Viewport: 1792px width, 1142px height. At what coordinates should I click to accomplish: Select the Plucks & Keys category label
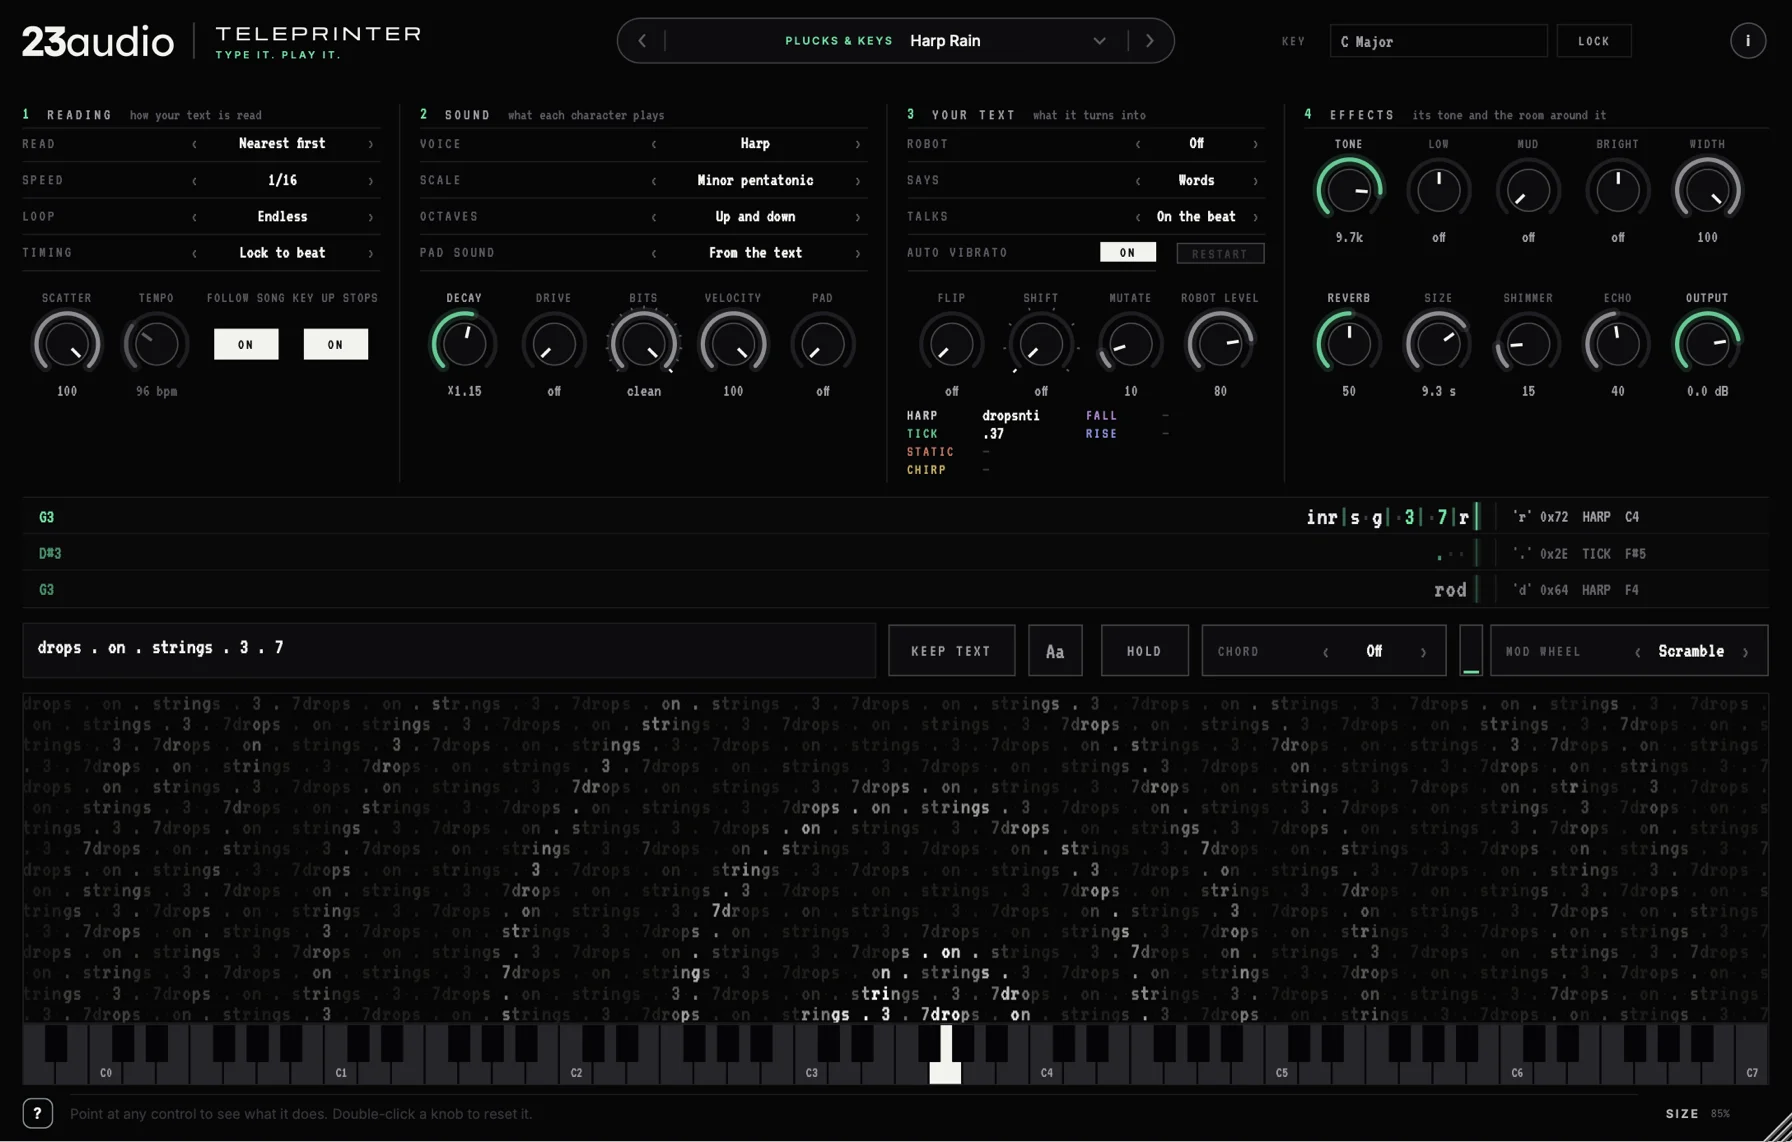(838, 41)
